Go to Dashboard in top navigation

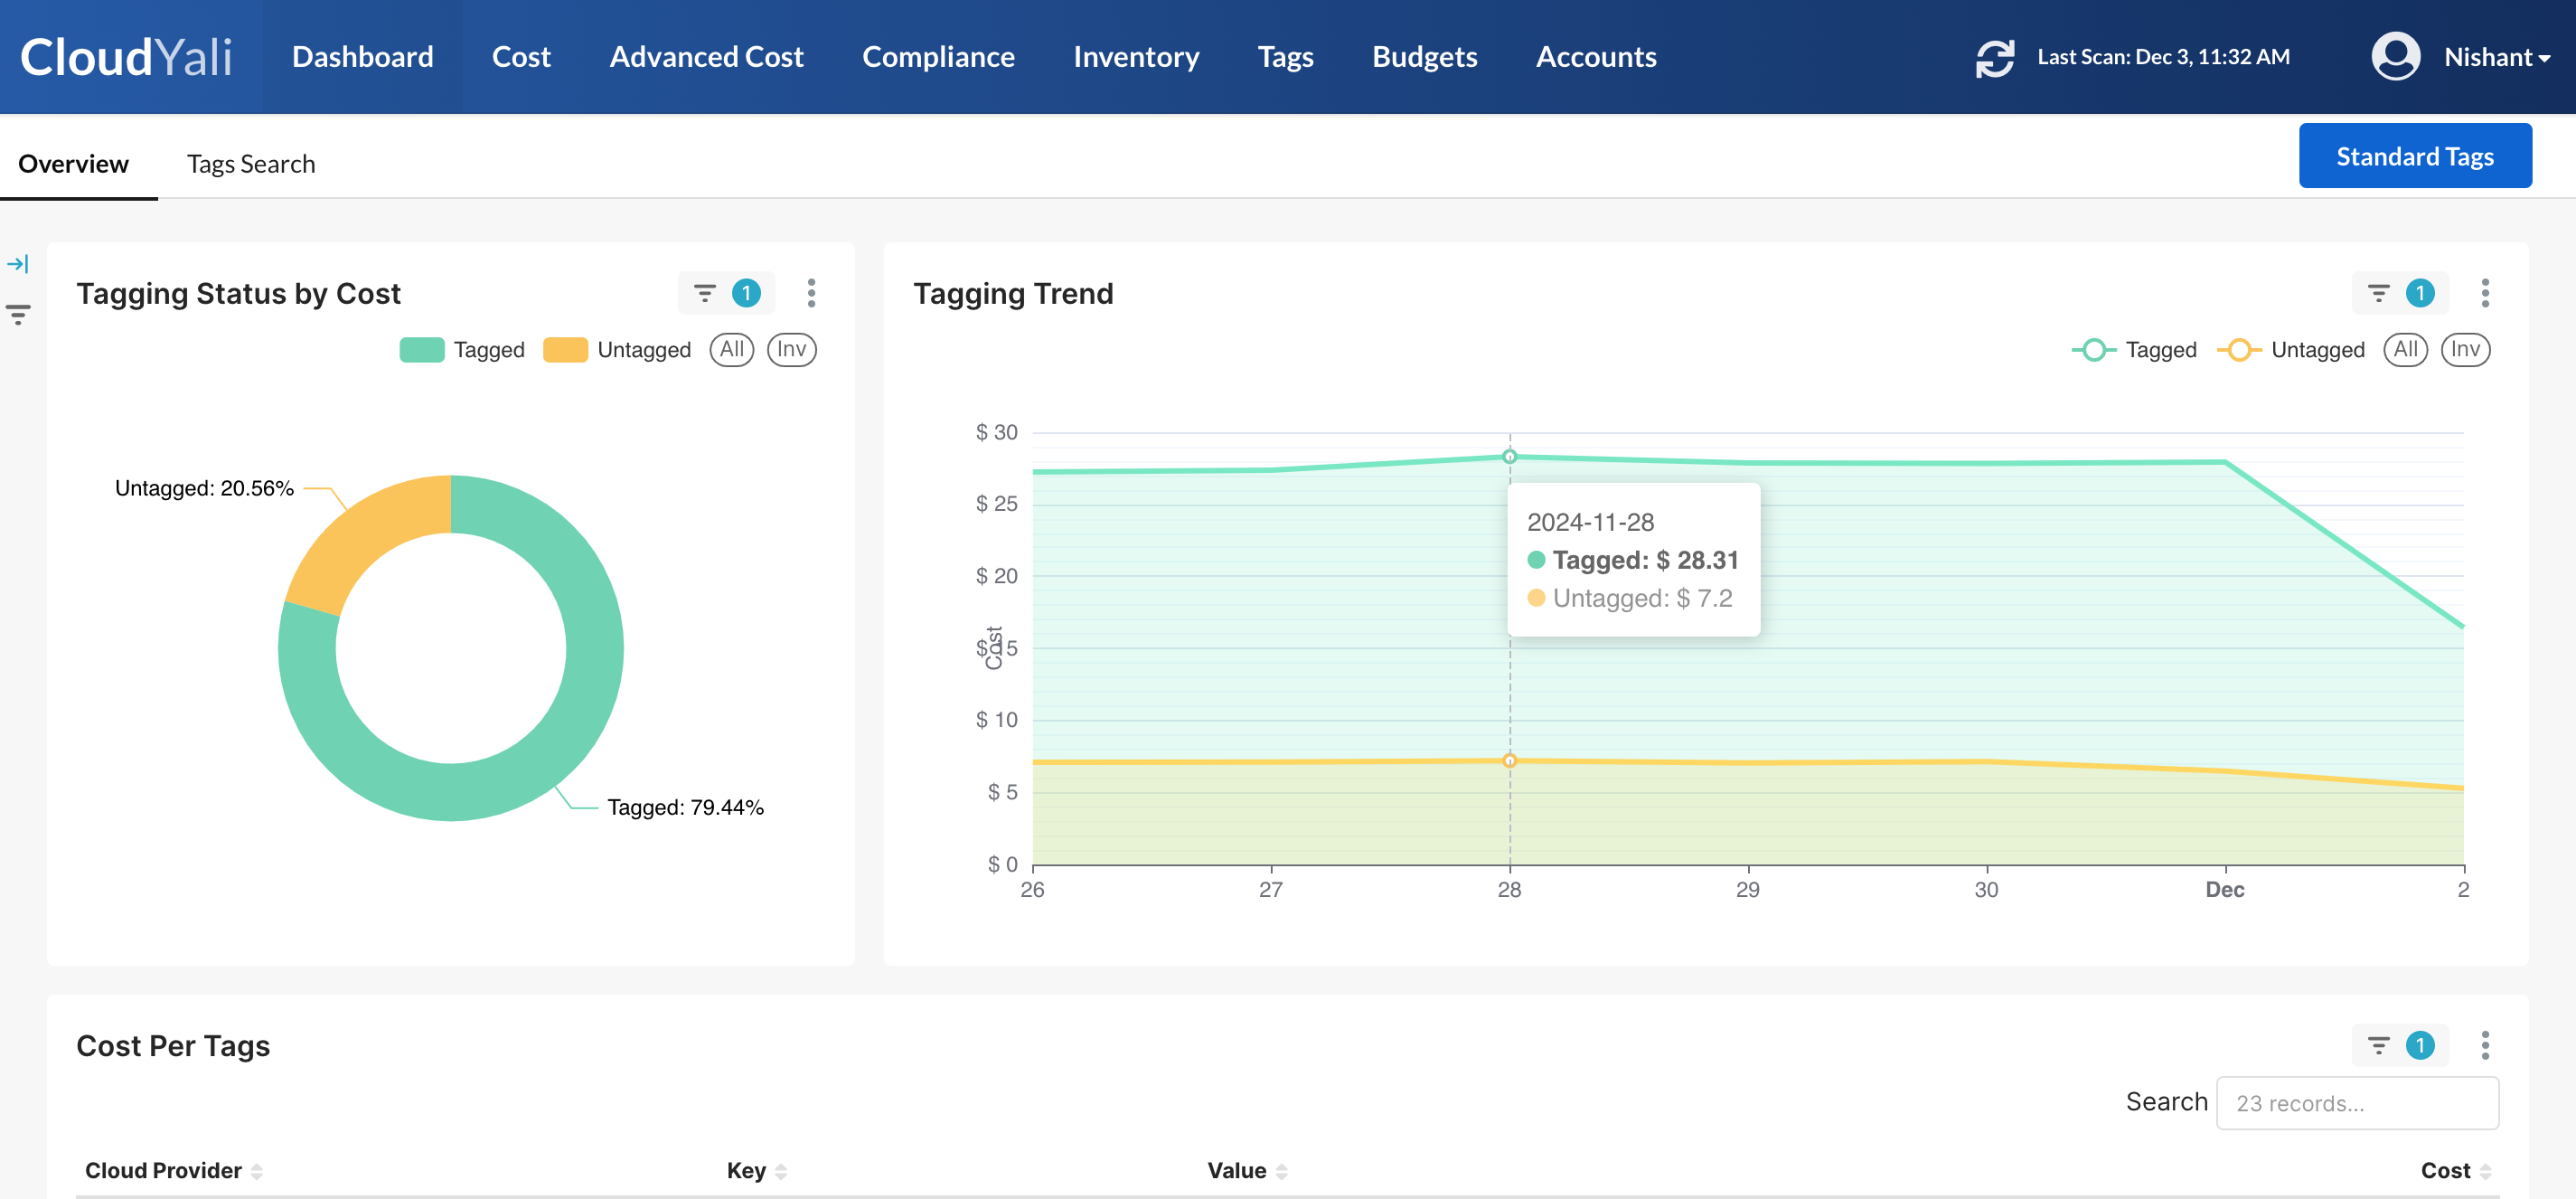pyautogui.click(x=362, y=57)
